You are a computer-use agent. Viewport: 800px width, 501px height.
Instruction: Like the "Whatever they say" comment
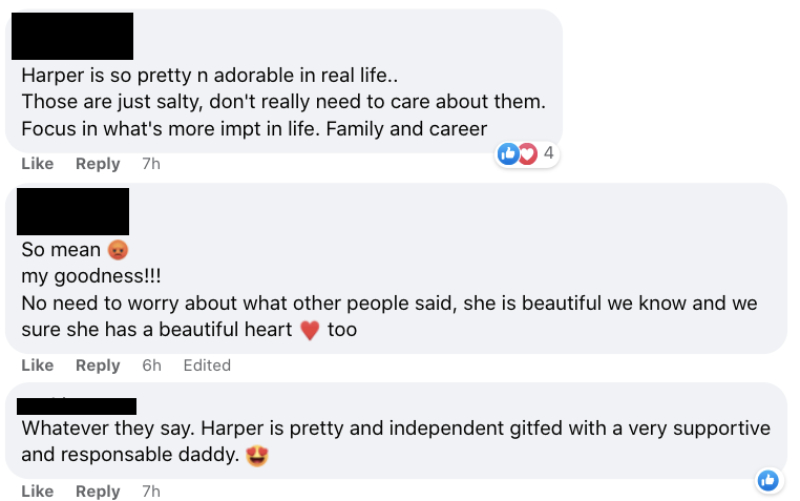pyautogui.click(x=37, y=491)
